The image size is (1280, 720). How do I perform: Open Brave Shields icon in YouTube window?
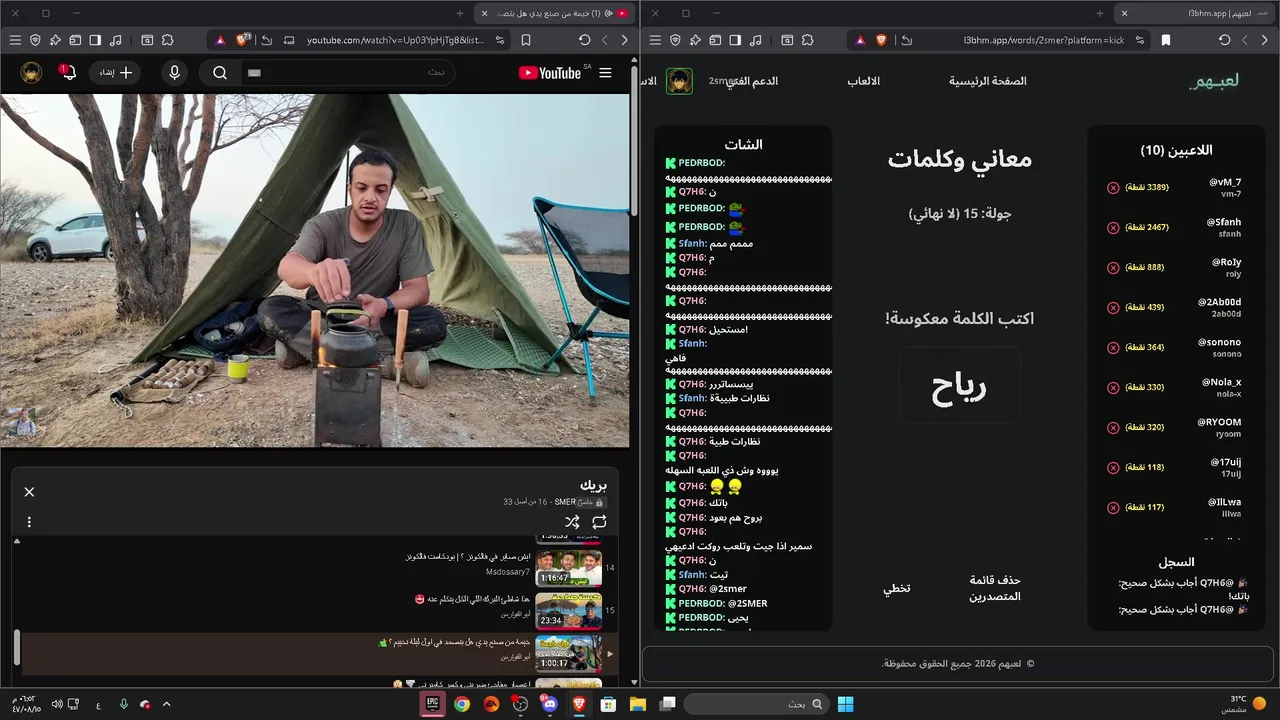243,40
